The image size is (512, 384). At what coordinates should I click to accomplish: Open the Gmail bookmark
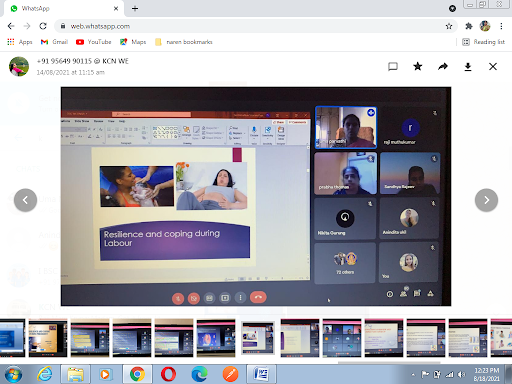point(54,42)
